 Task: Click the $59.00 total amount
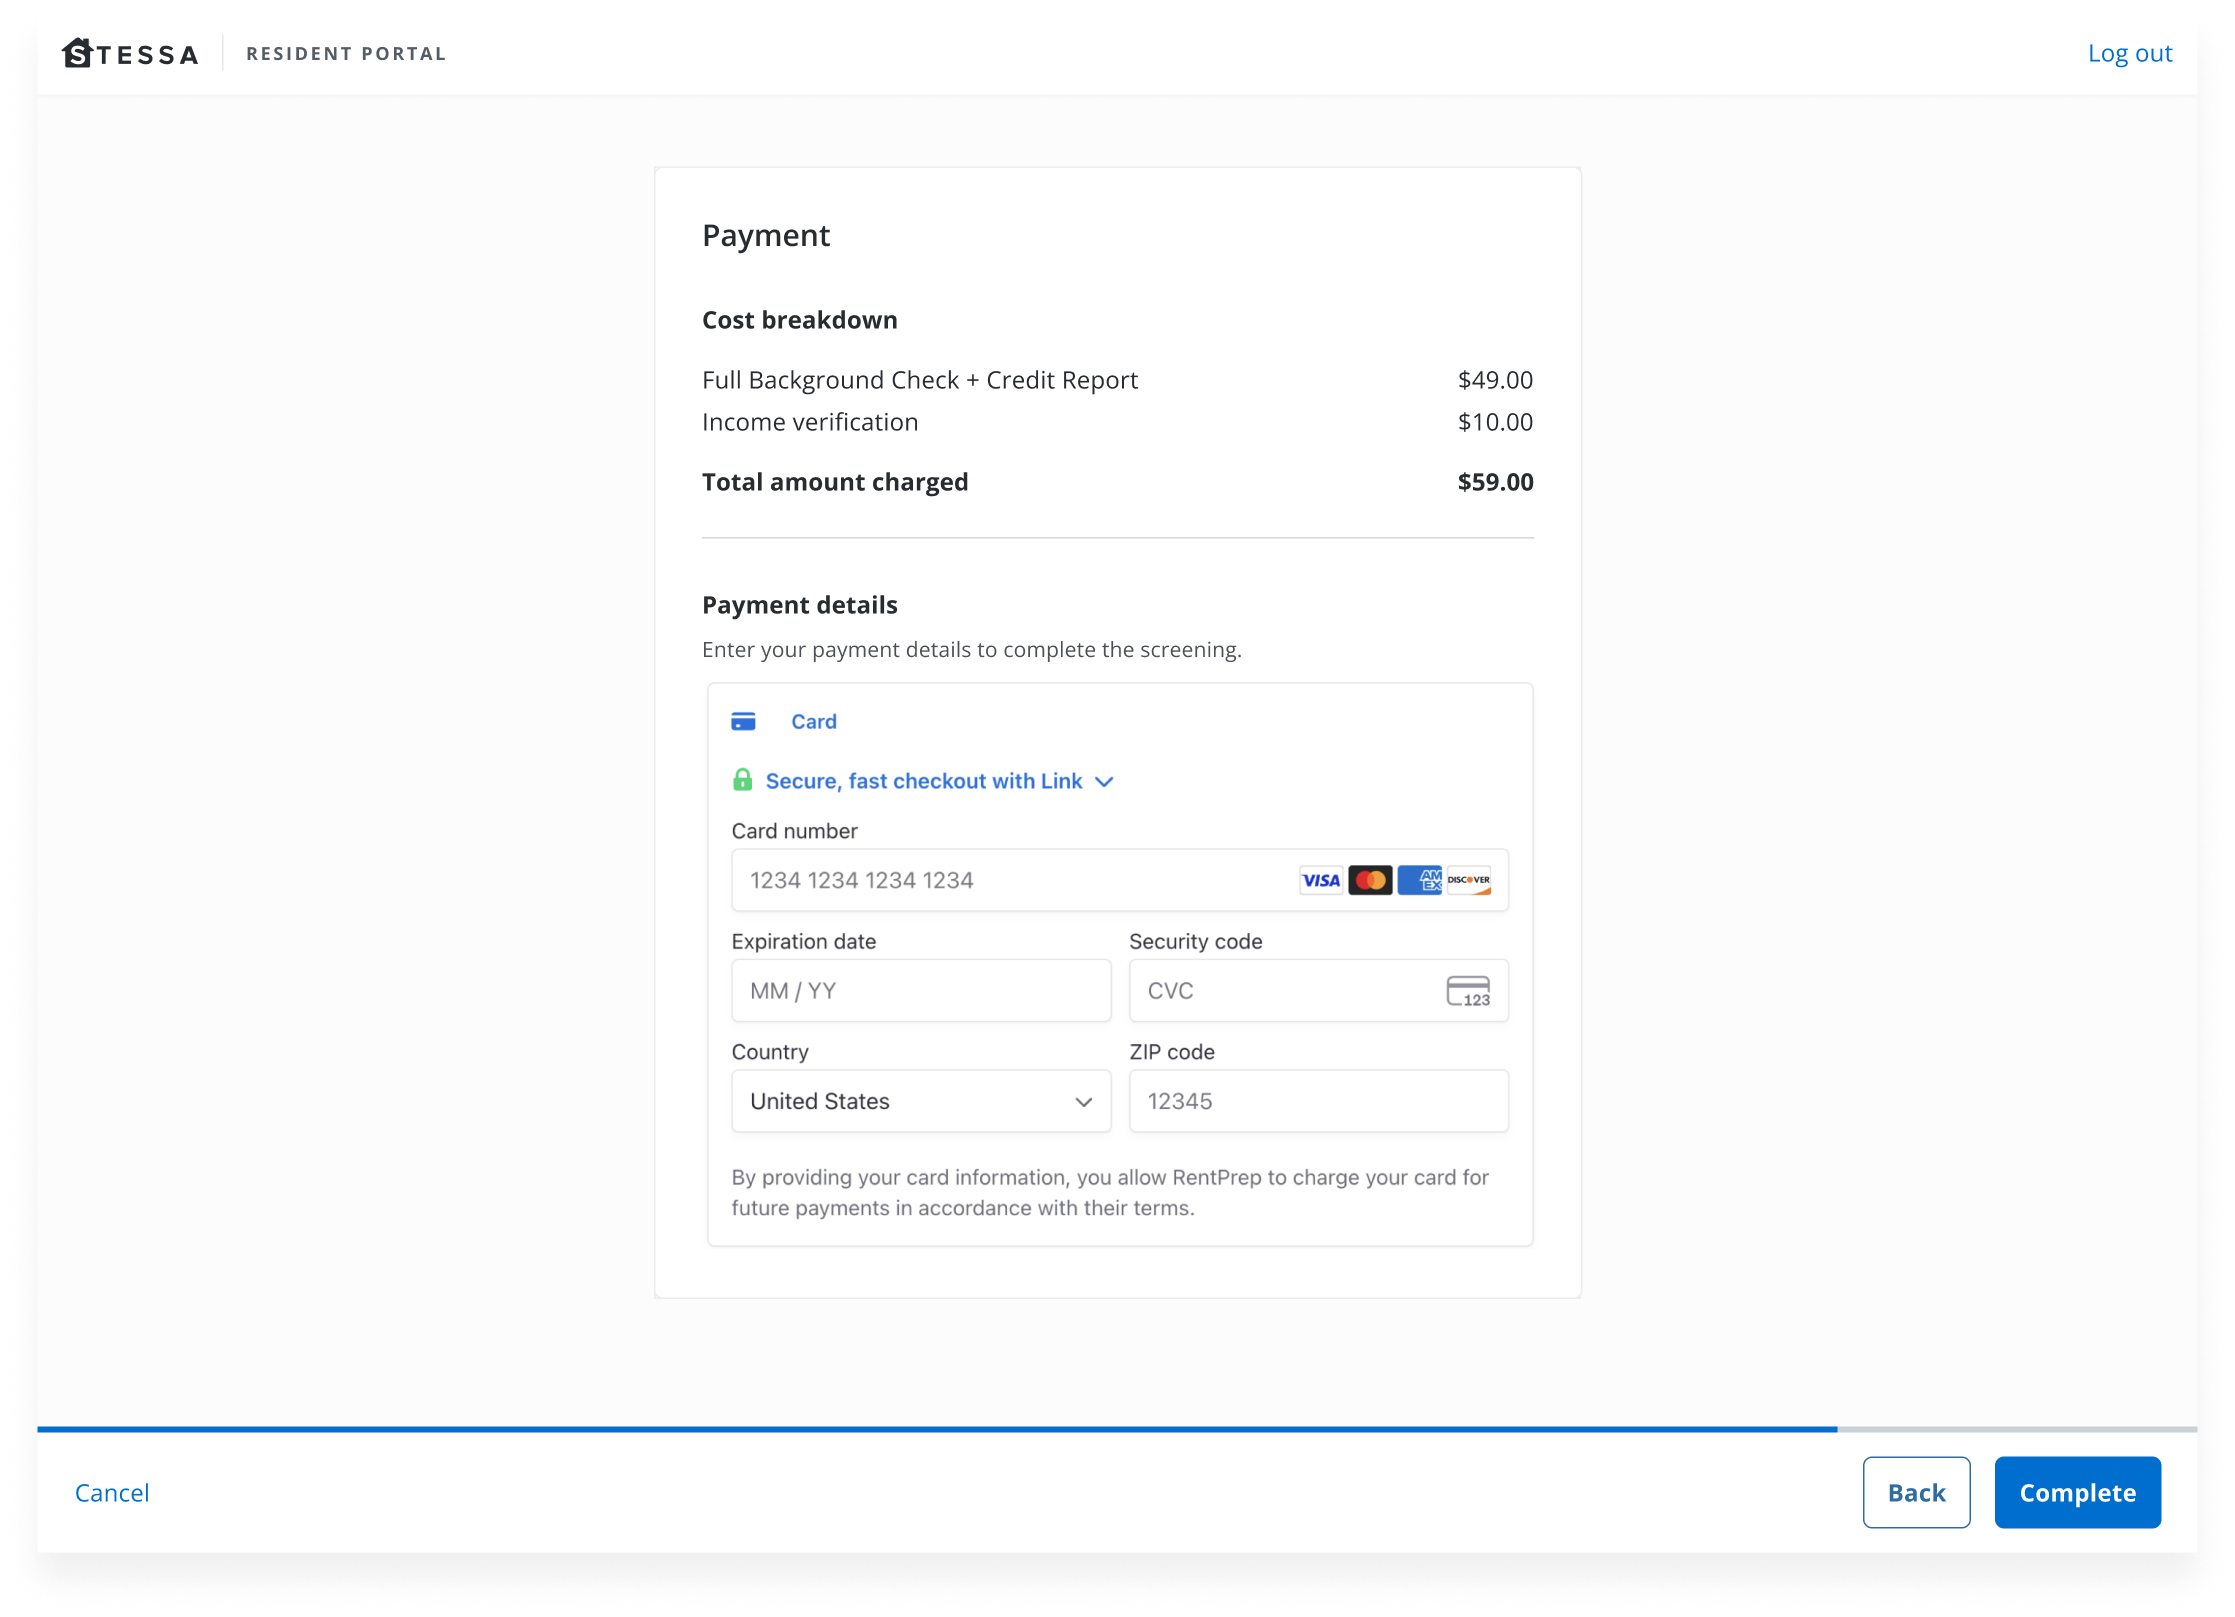[1495, 482]
